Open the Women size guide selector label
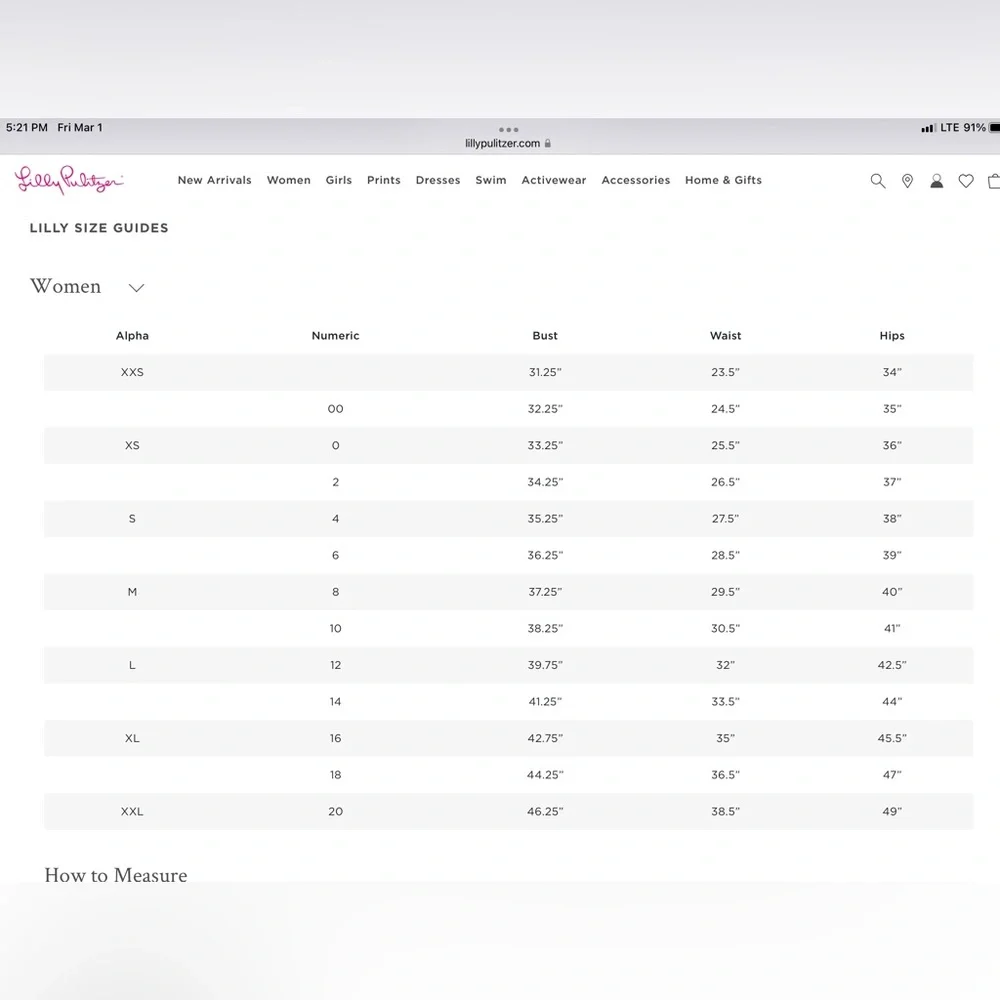Viewport: 1000px width, 1000px height. tap(66, 286)
